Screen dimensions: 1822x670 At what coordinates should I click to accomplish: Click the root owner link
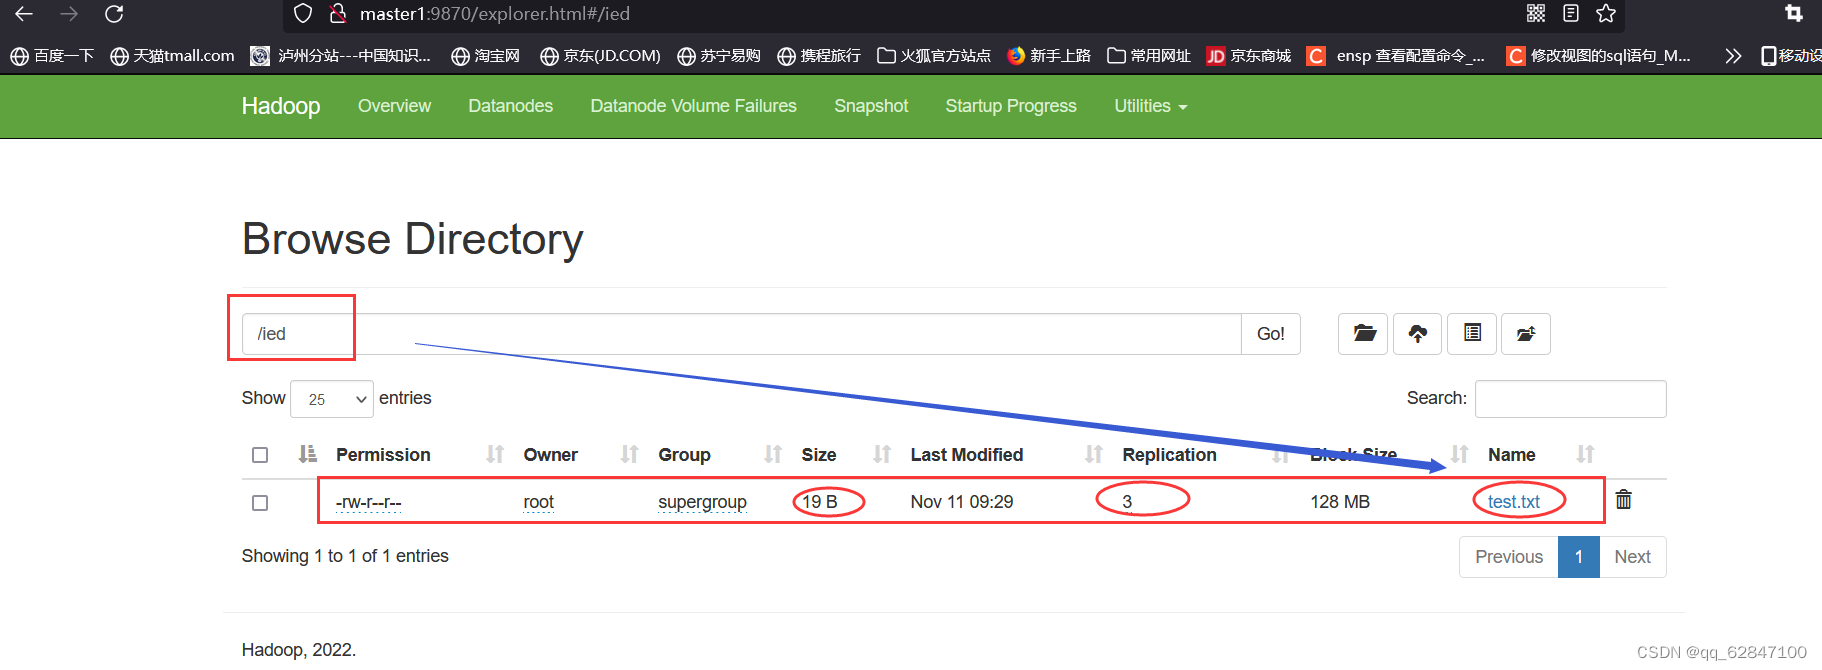tap(538, 502)
